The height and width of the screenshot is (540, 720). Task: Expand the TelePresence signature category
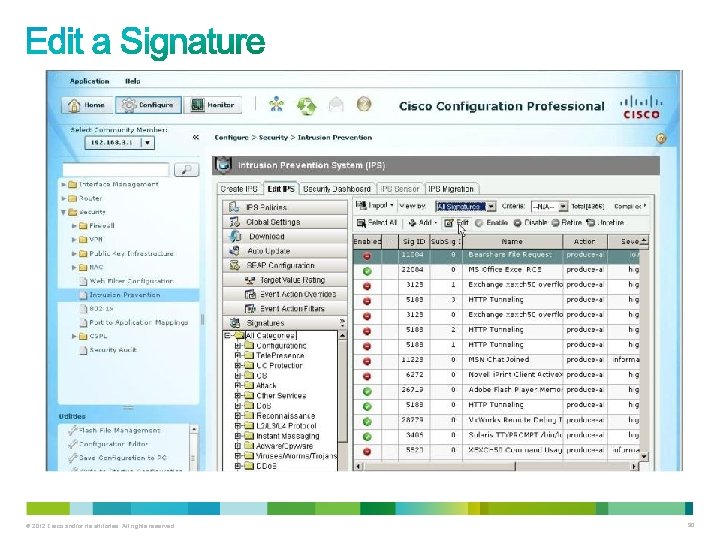pyautogui.click(x=237, y=356)
